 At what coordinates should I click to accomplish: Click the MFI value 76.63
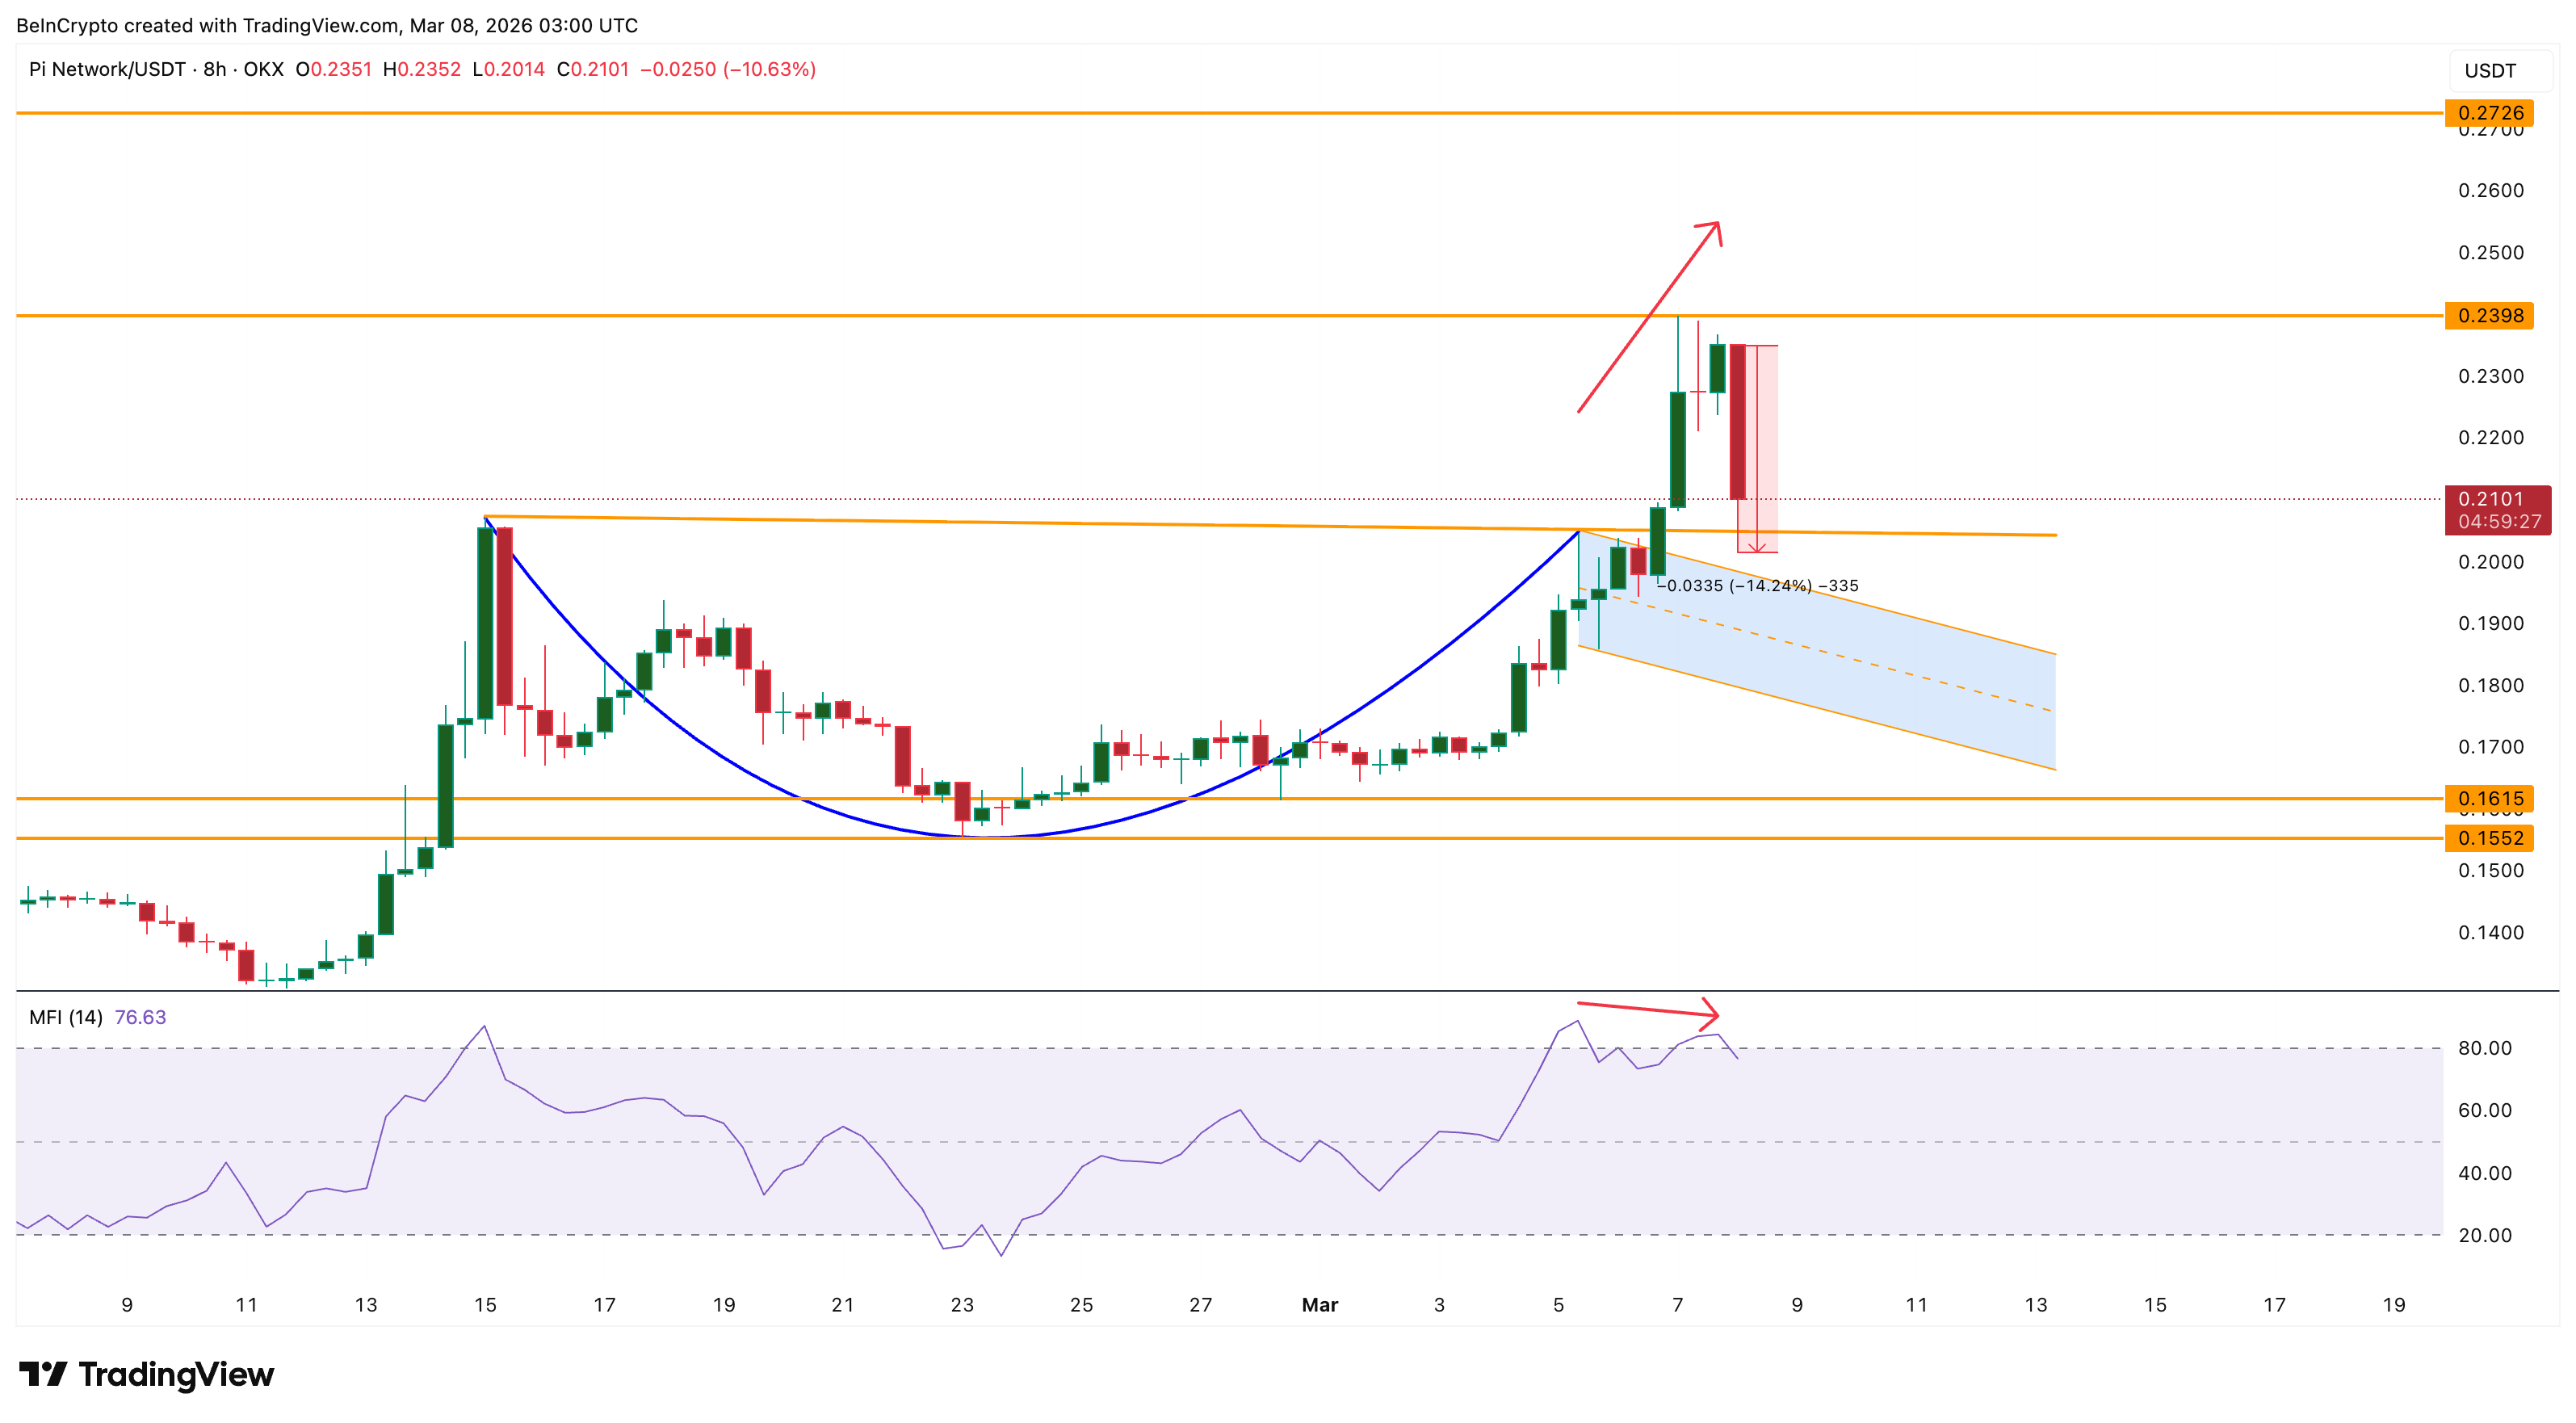pos(140,1017)
